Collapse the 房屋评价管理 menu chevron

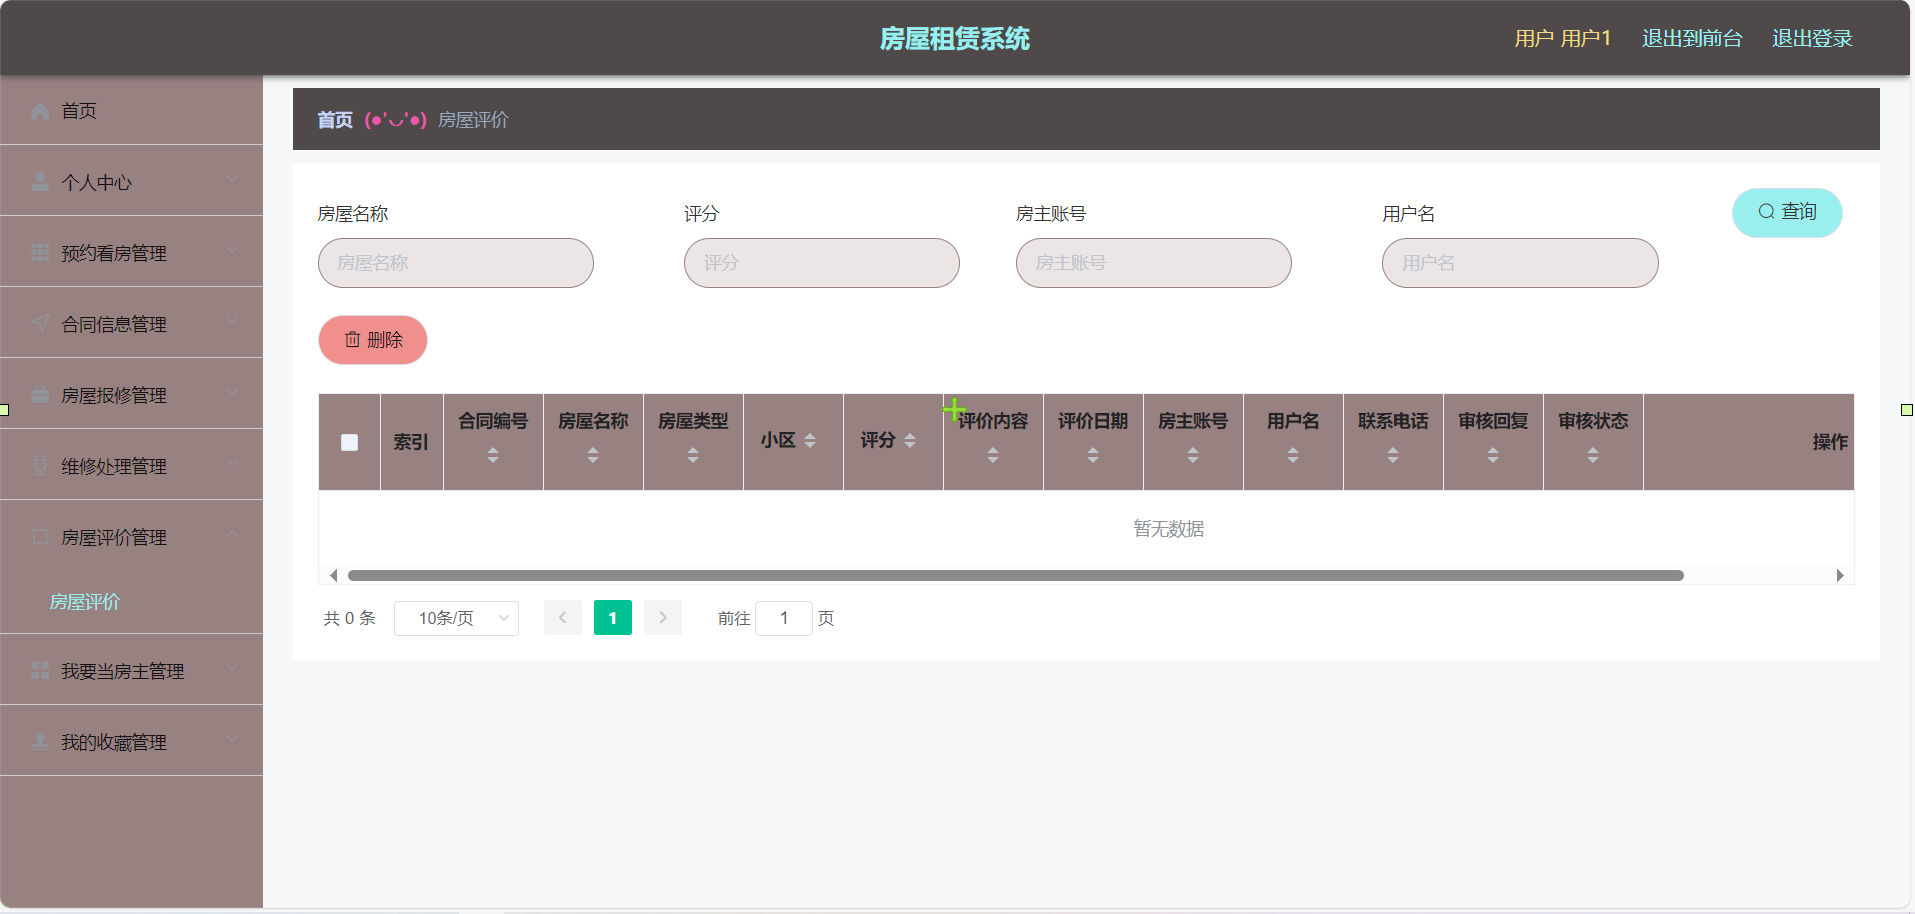click(x=232, y=534)
